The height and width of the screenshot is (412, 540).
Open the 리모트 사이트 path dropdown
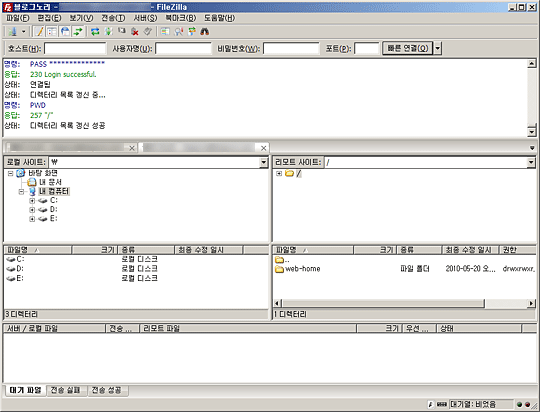pyautogui.click(x=531, y=162)
